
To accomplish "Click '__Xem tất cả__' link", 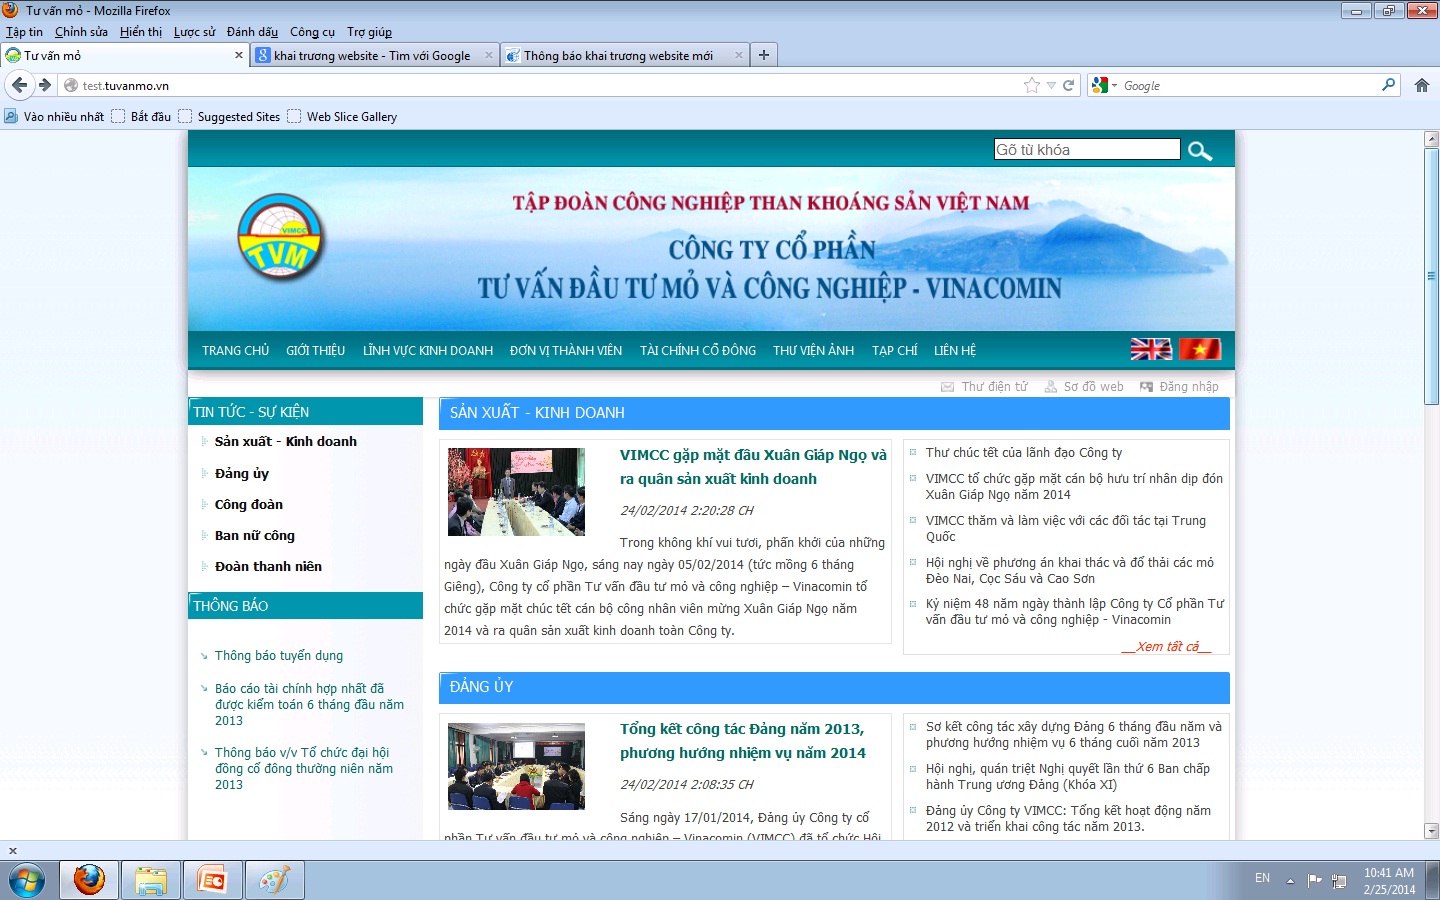I will [1166, 646].
